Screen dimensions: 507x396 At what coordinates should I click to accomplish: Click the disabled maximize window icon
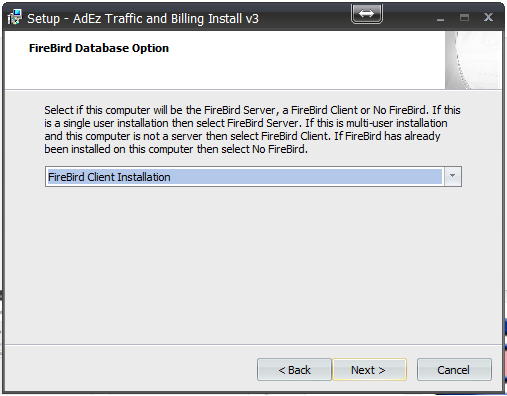click(464, 17)
